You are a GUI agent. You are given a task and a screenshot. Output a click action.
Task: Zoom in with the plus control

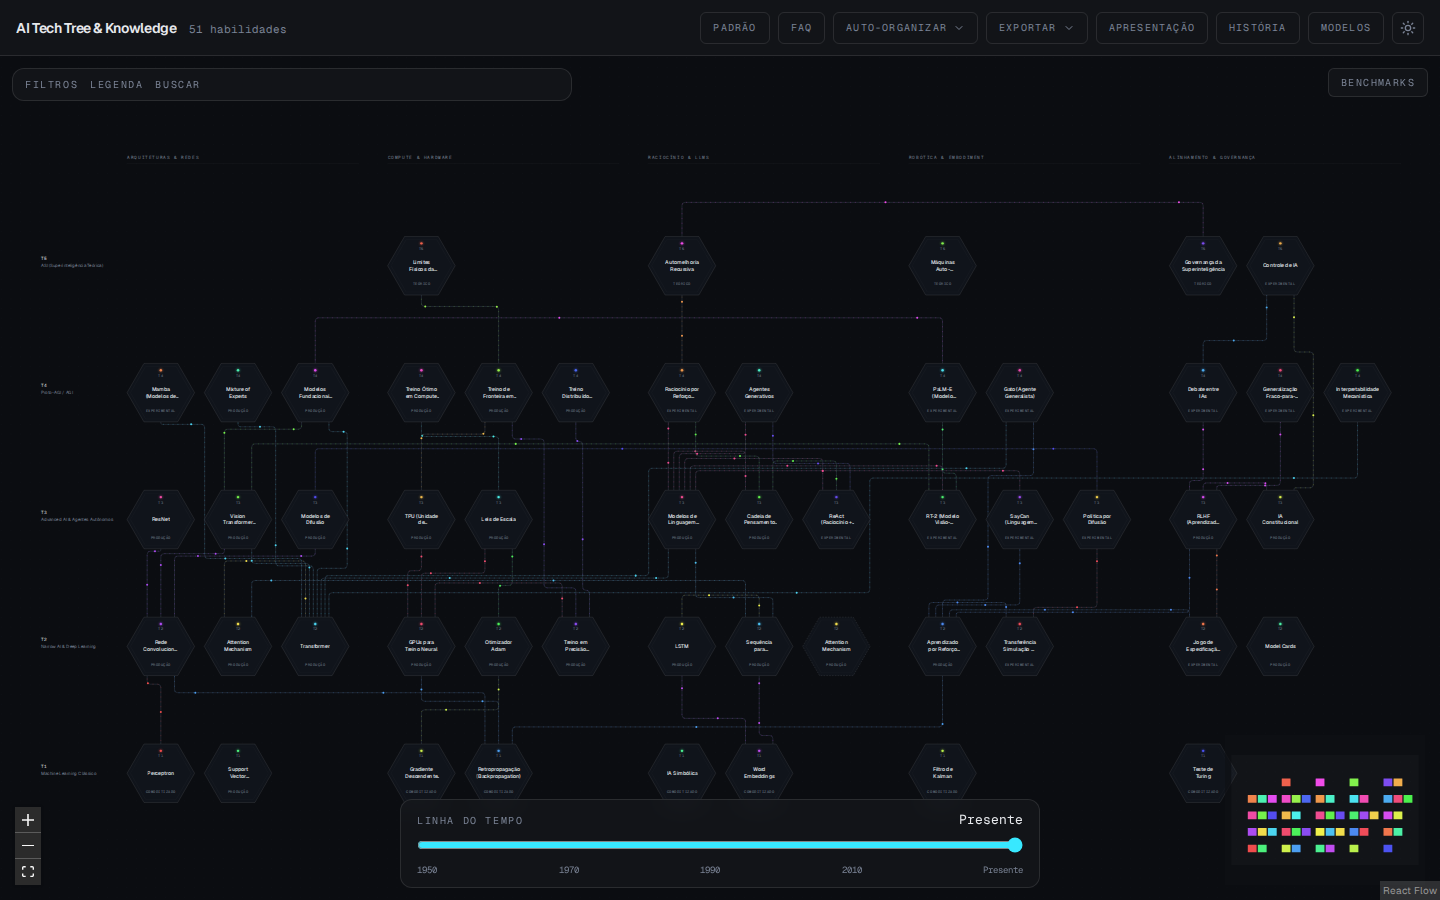click(x=28, y=820)
